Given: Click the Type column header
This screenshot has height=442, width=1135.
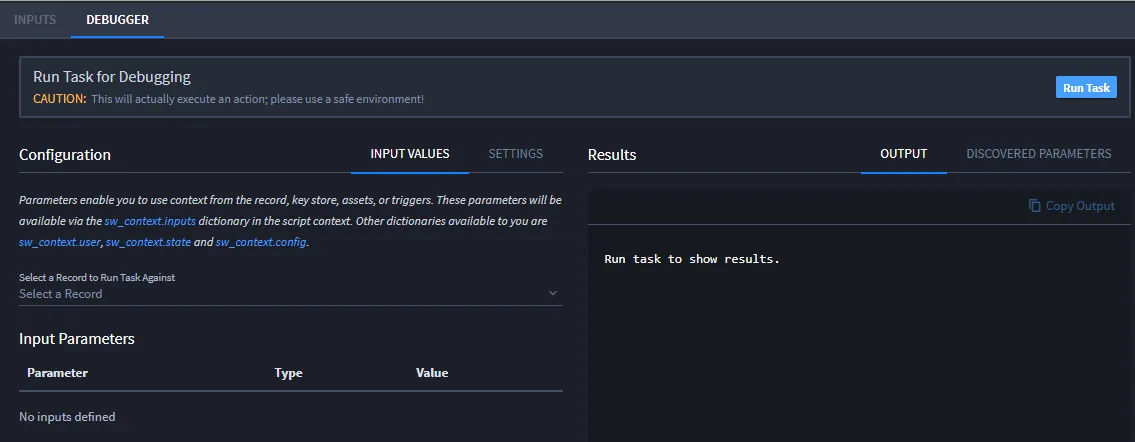Looking at the screenshot, I should (288, 373).
